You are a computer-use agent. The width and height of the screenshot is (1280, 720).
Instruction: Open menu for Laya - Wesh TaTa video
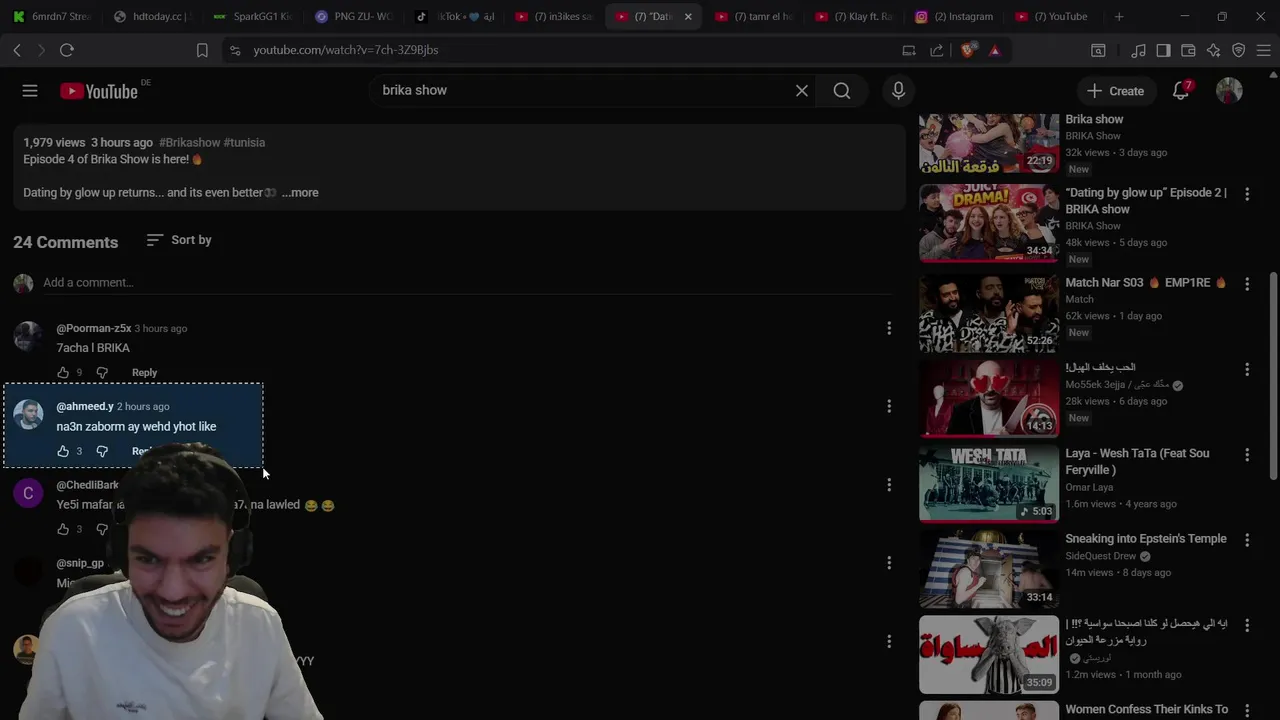1247,455
